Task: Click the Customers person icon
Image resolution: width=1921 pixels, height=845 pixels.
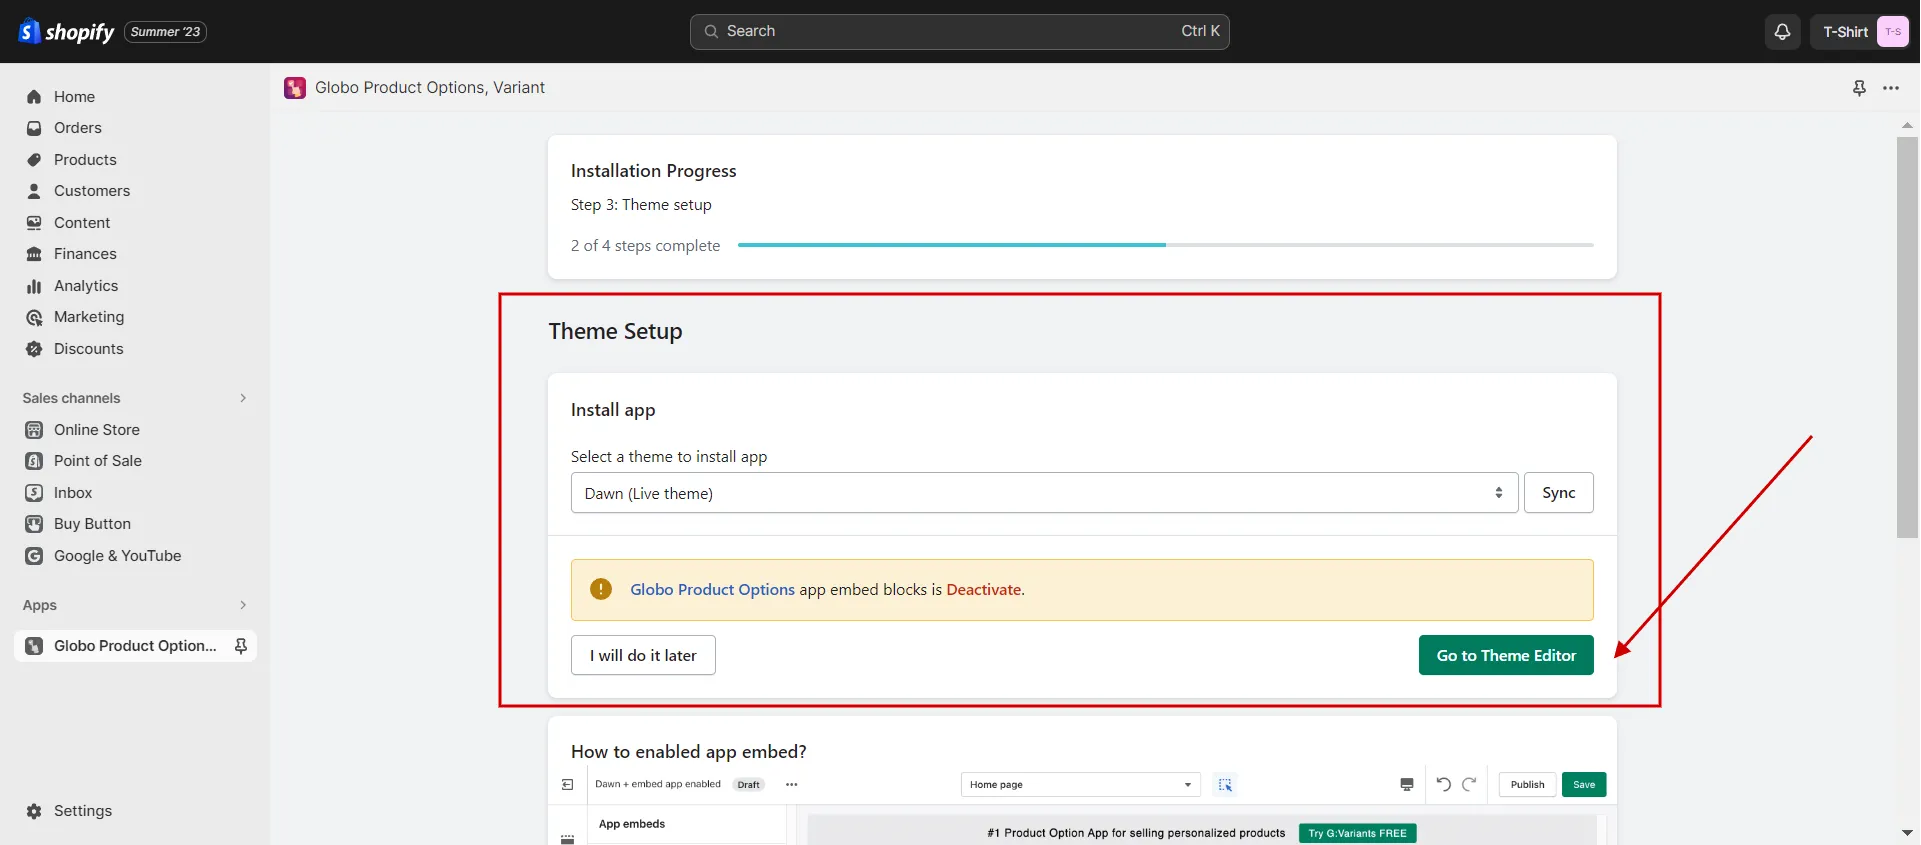Action: pos(34,191)
